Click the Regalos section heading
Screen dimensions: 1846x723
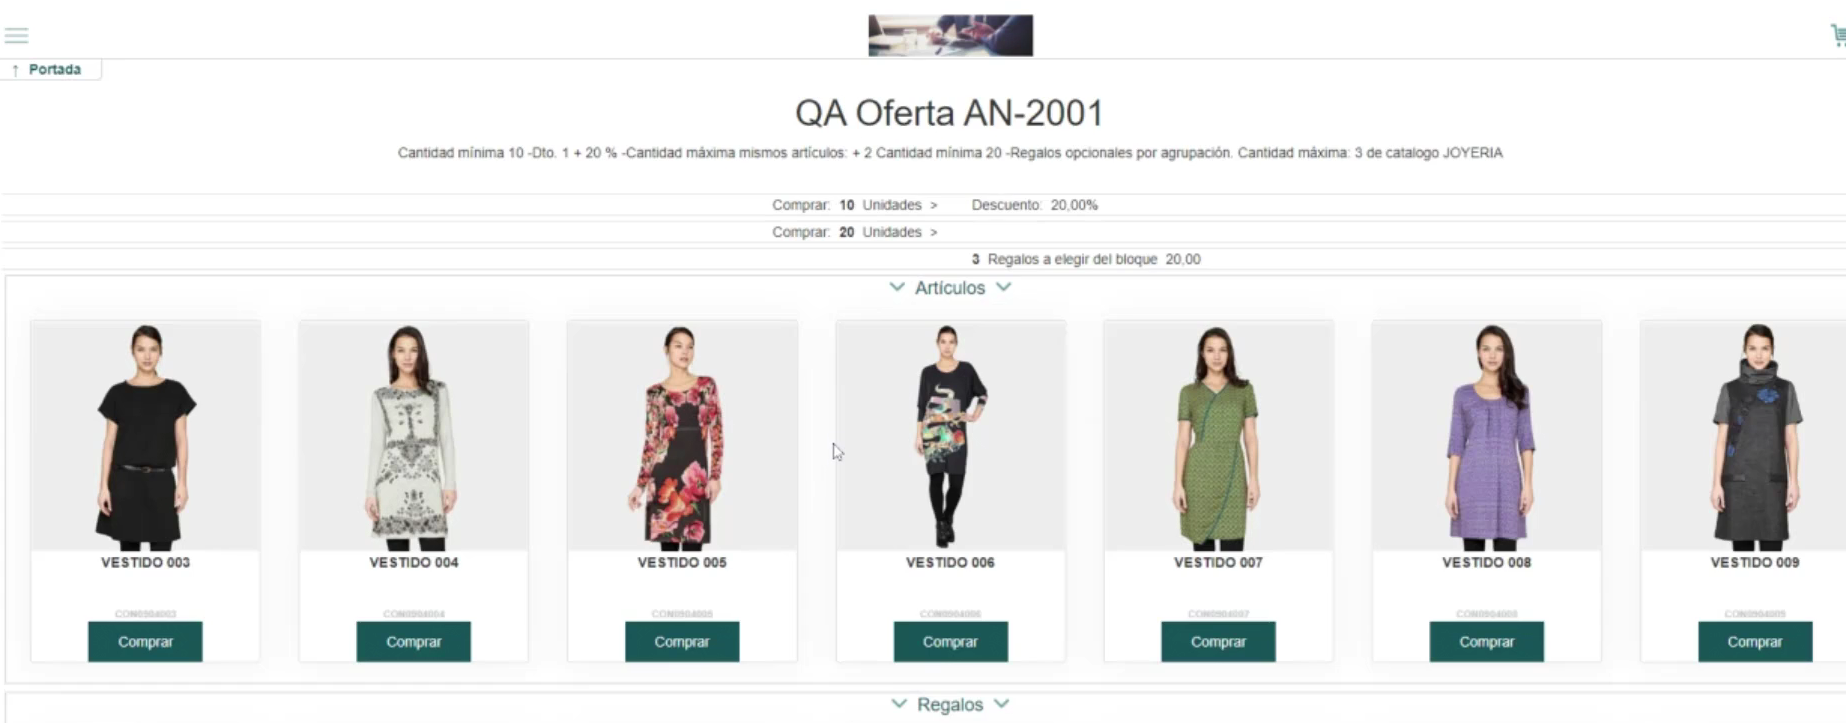950,705
